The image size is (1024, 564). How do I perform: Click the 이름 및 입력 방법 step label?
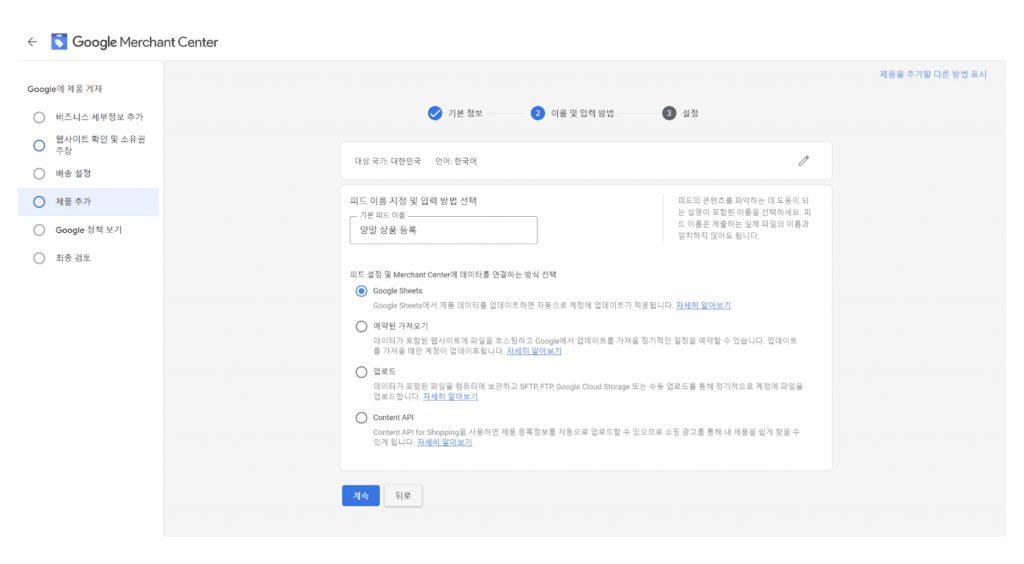(582, 114)
